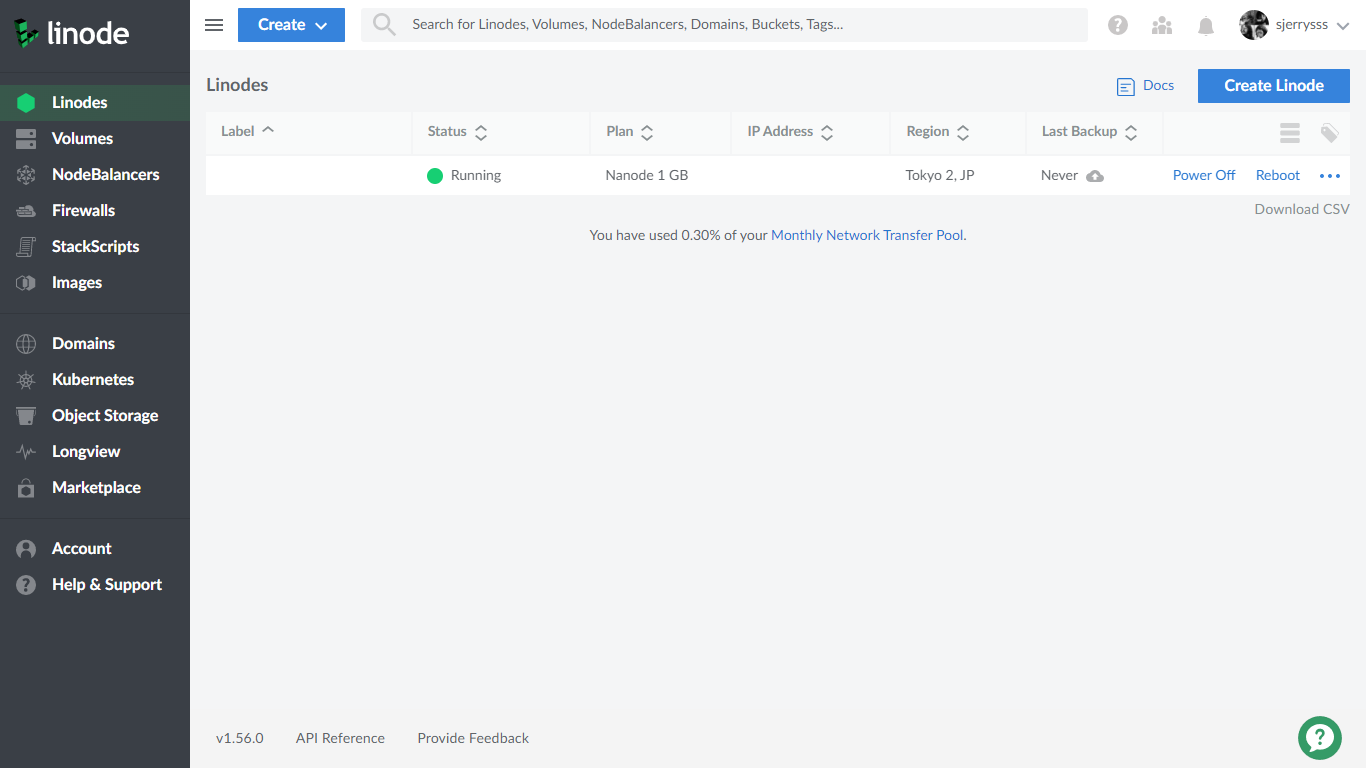Sort the table by IP Address column
1366x768 pixels.
coord(791,131)
